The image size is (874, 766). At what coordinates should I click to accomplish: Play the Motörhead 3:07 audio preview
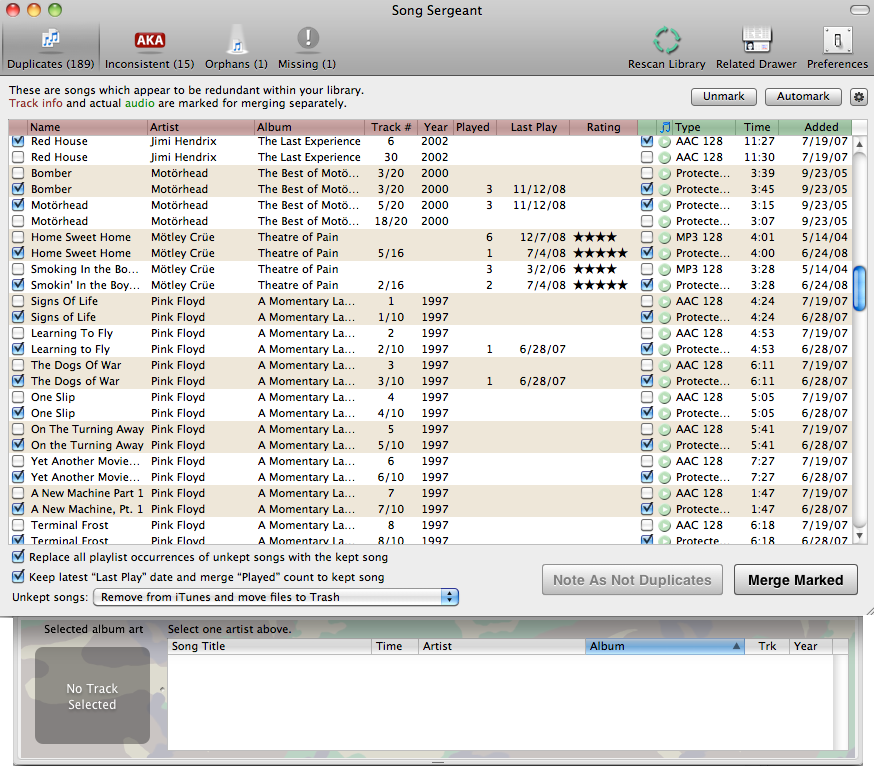click(x=664, y=221)
